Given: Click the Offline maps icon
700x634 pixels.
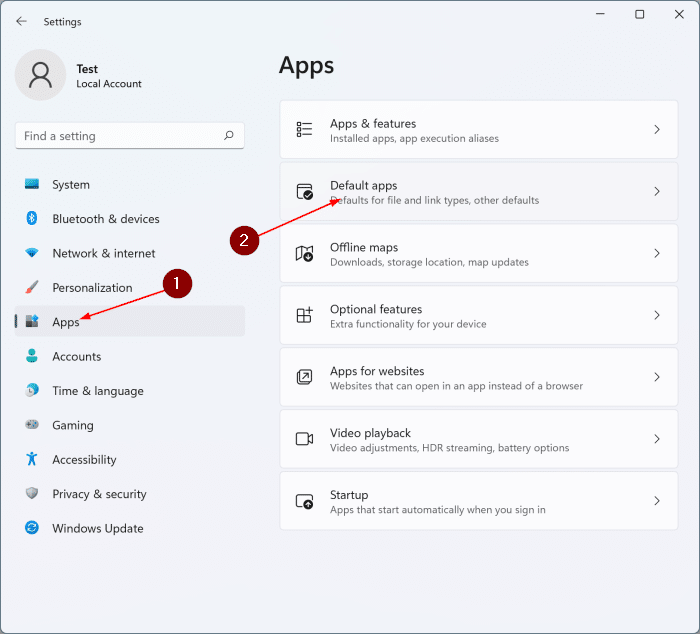Looking at the screenshot, I should 304,253.
